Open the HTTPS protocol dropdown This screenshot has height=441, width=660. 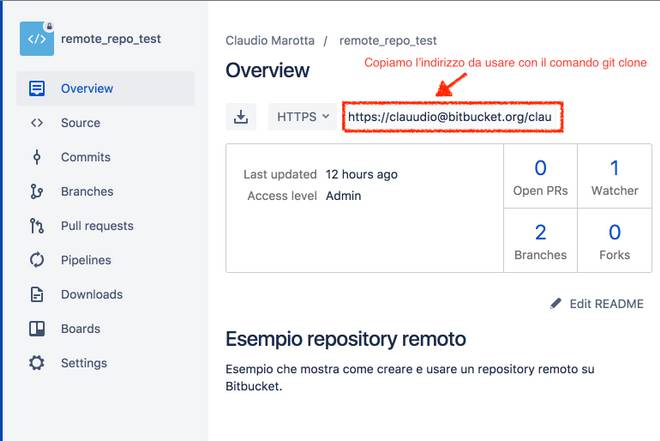tap(302, 117)
